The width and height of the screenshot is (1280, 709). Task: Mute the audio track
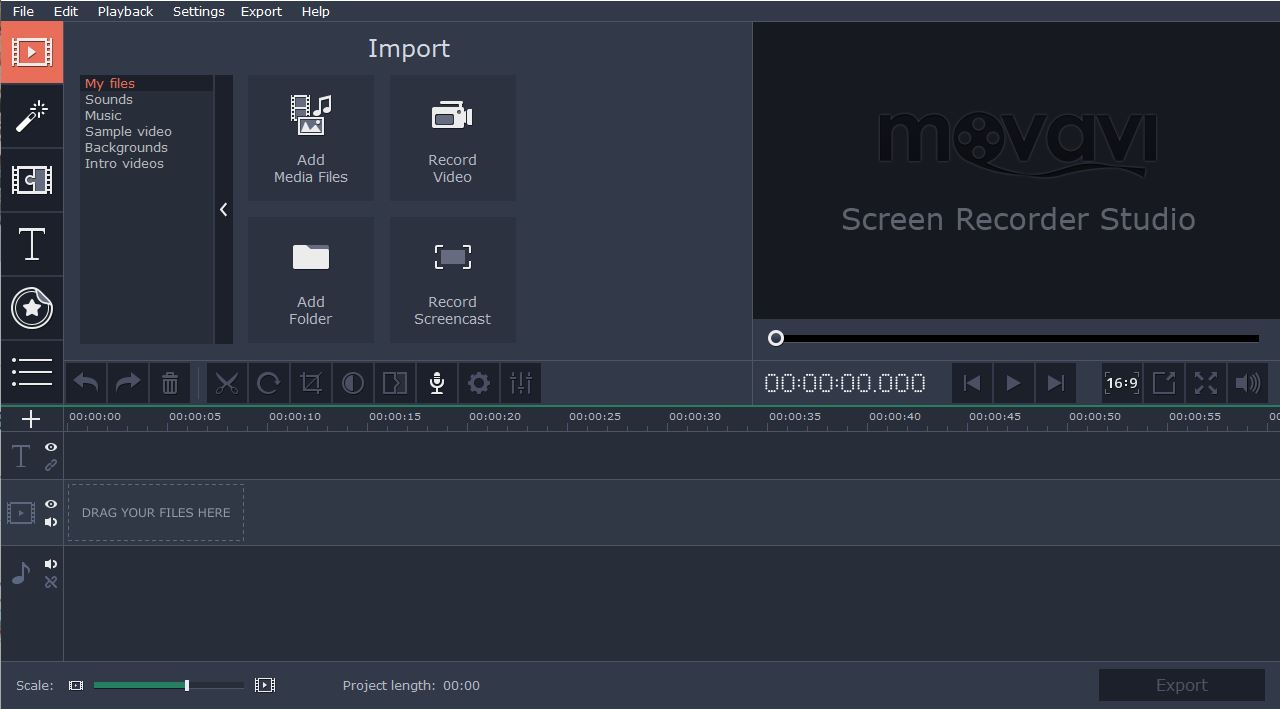tap(51, 564)
